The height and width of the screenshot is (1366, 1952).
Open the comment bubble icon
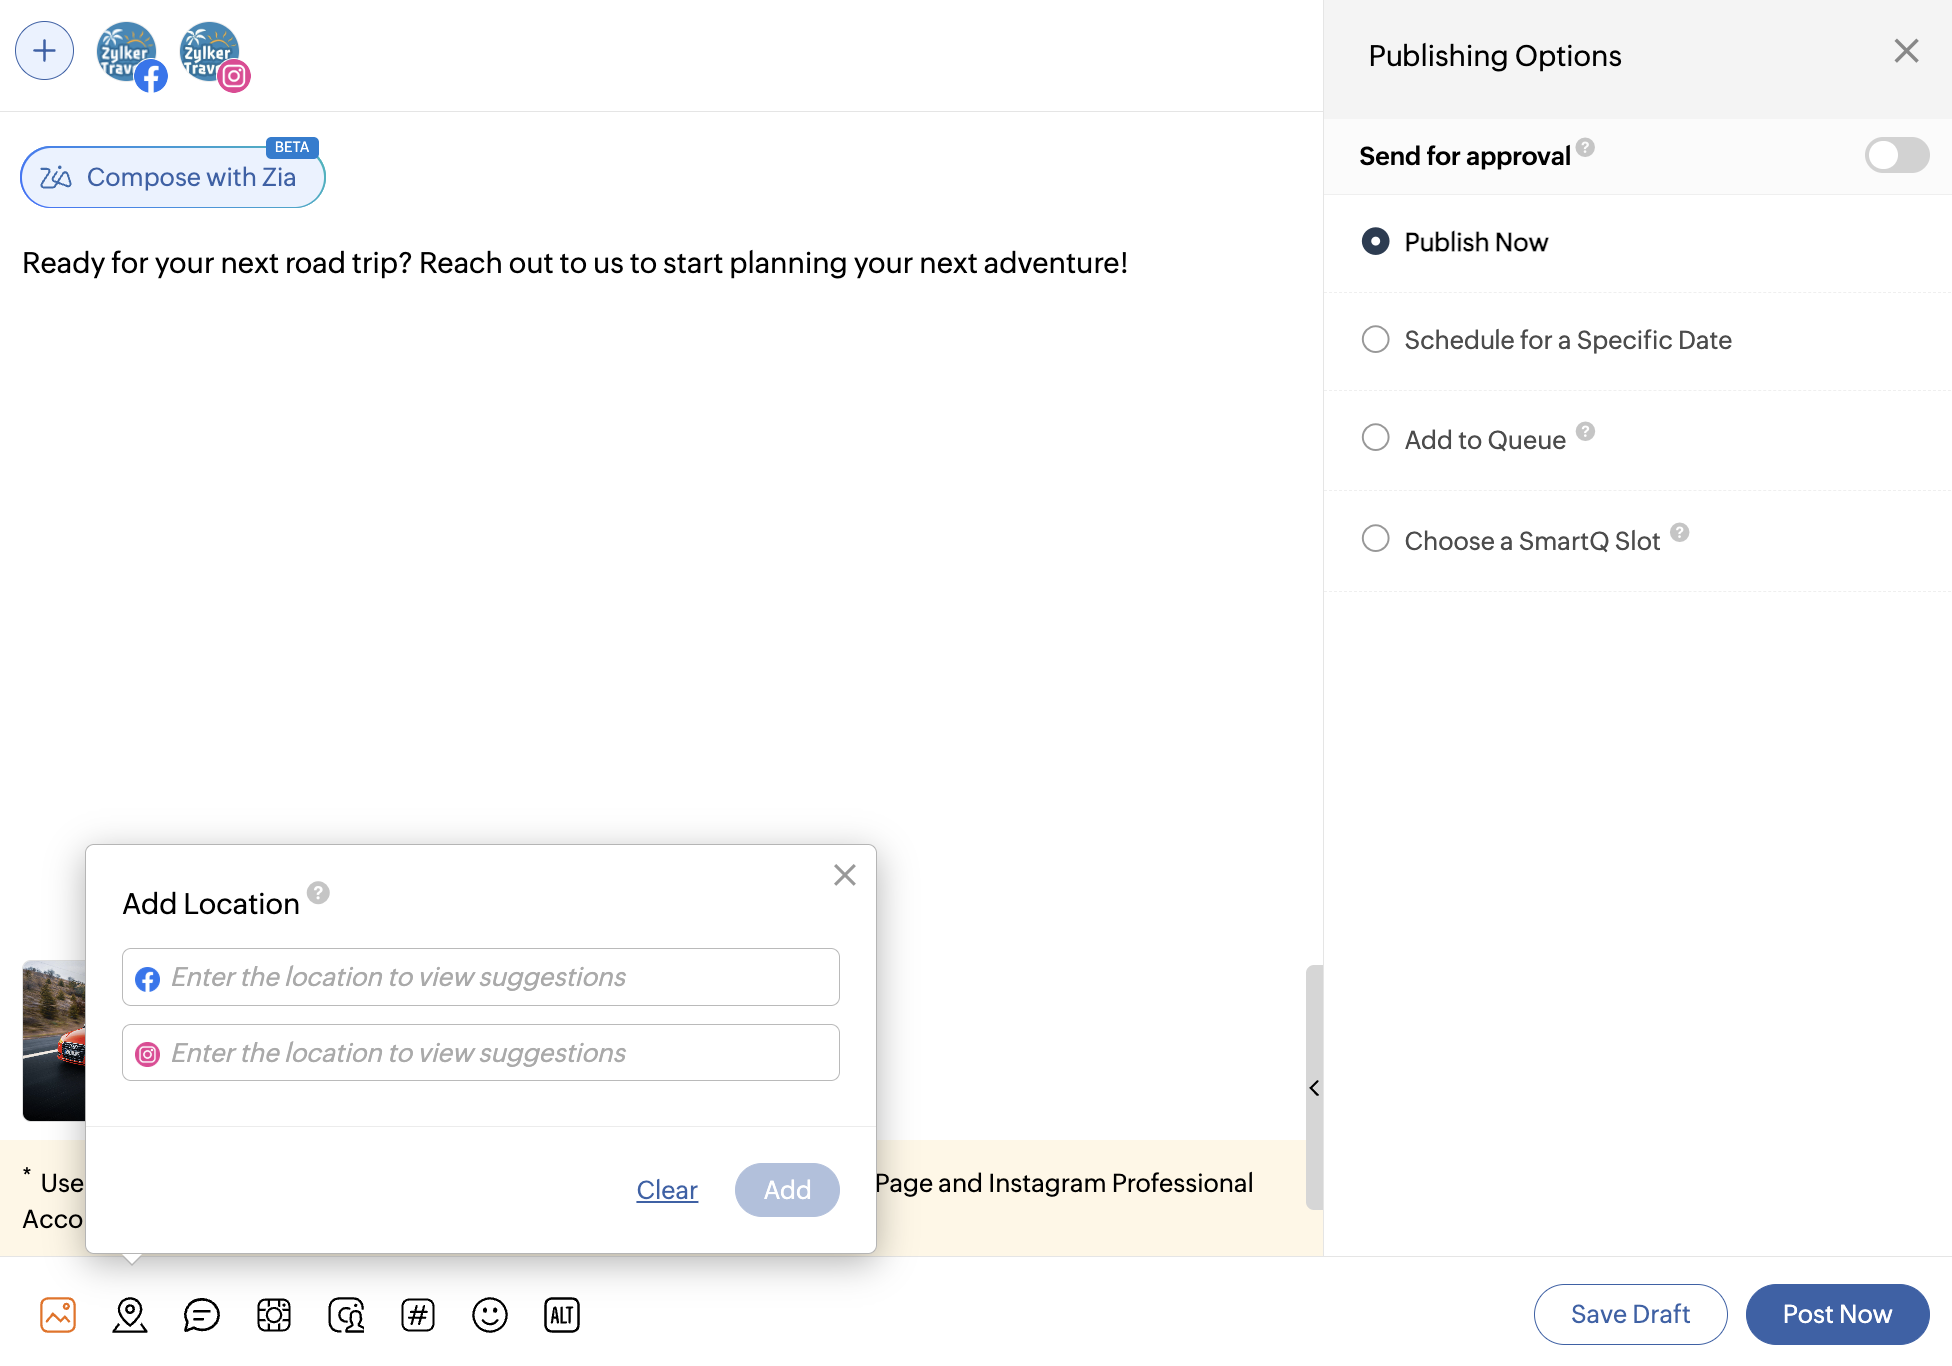pyautogui.click(x=201, y=1315)
